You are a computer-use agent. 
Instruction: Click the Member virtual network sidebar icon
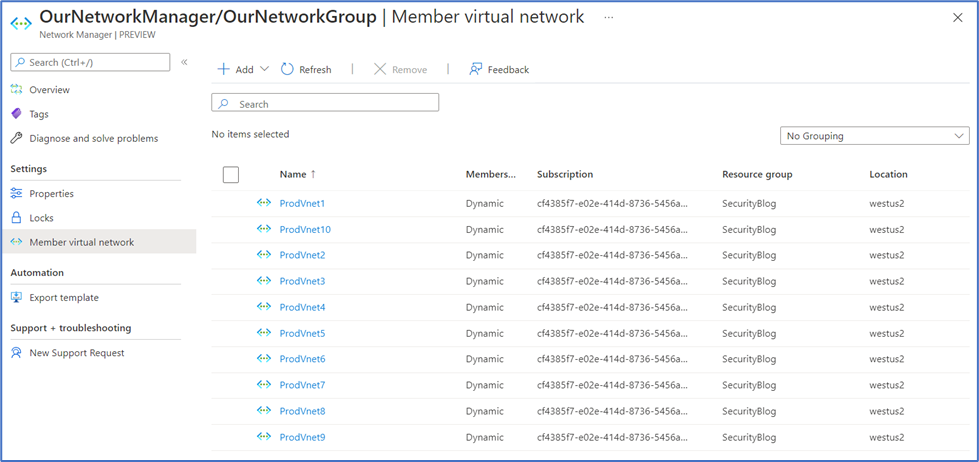point(17,242)
